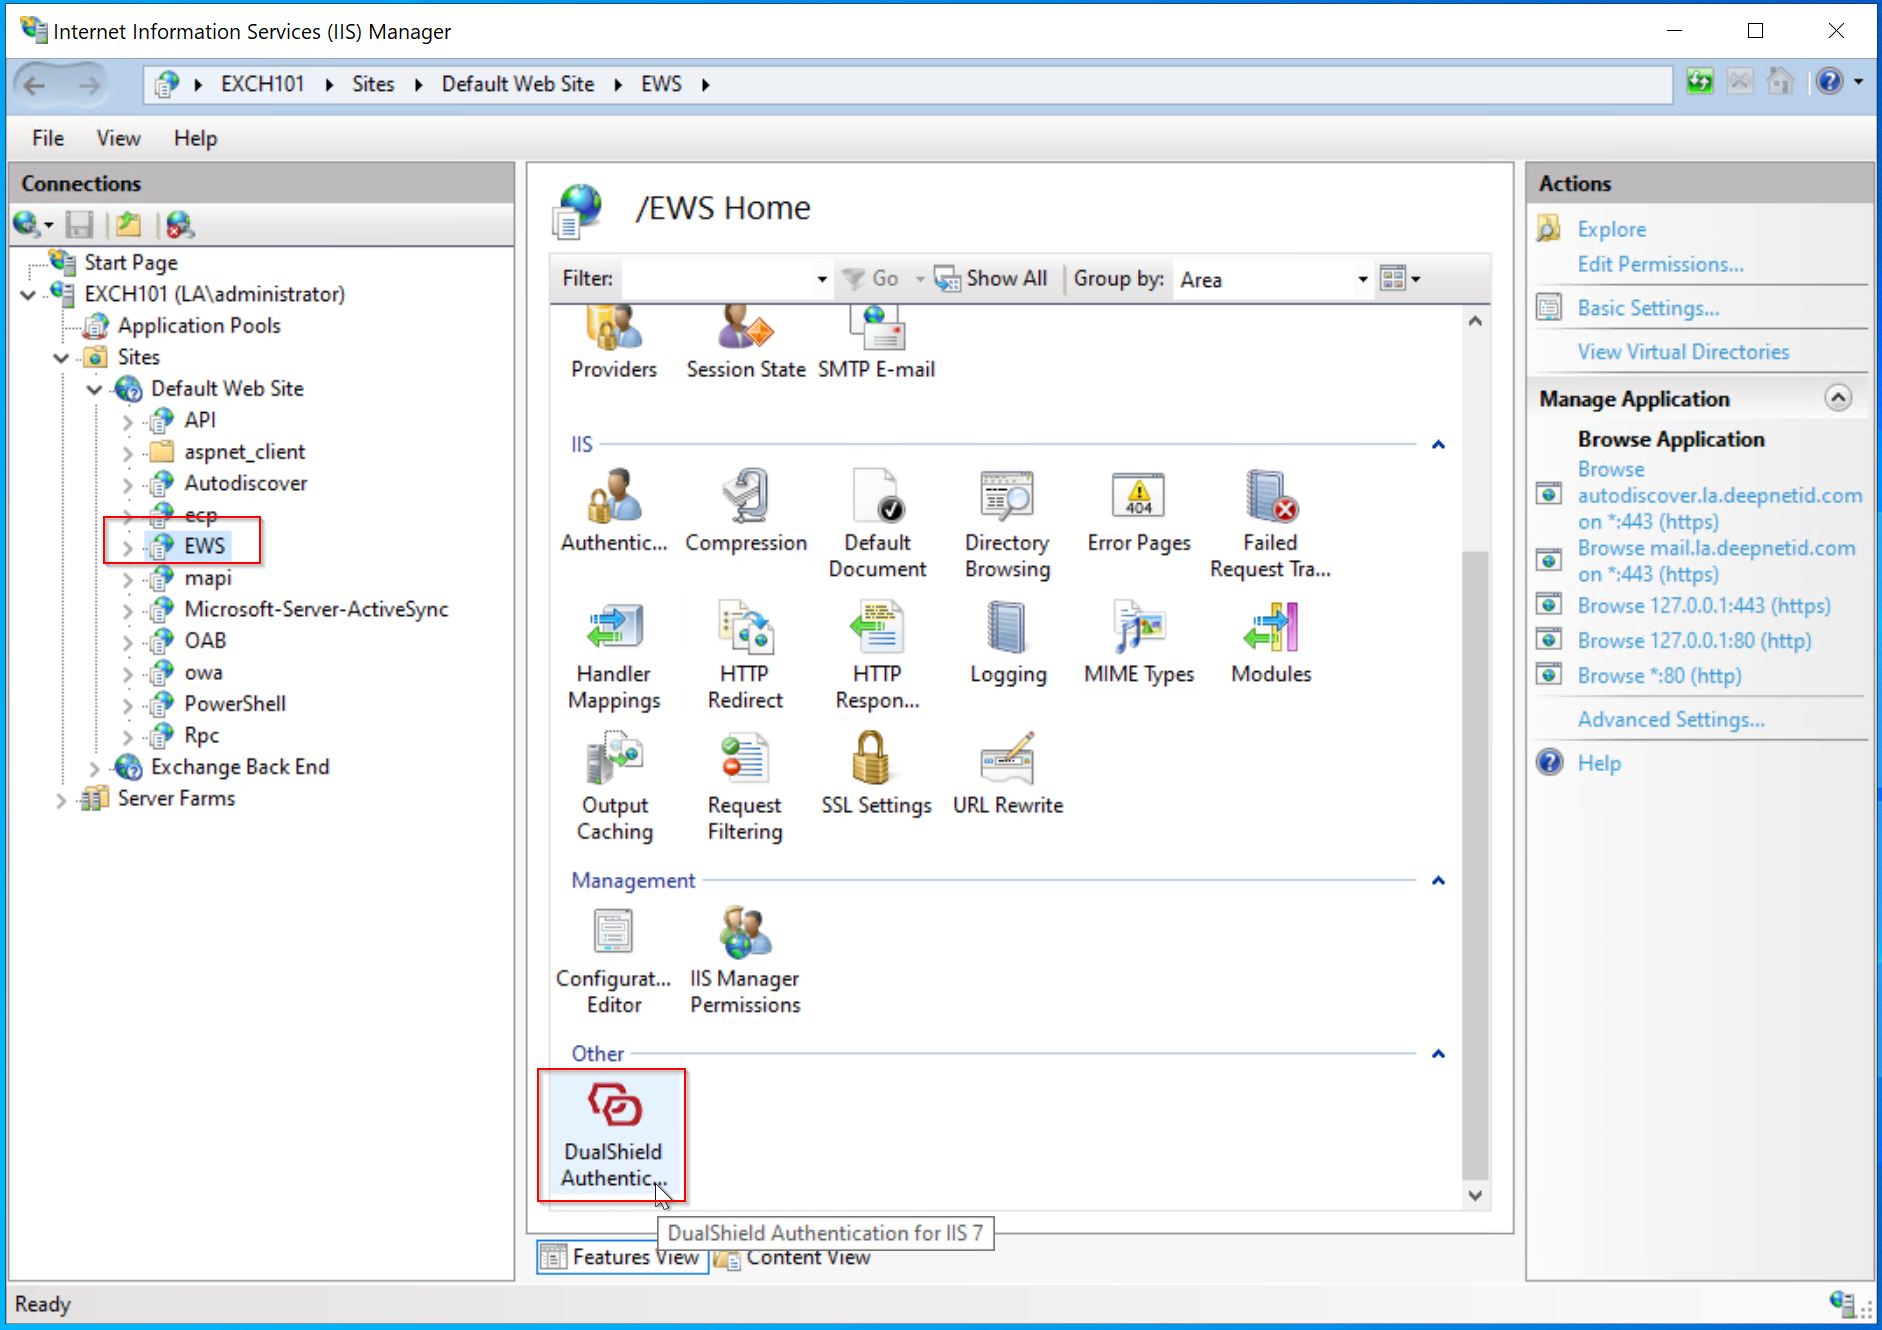This screenshot has height=1330, width=1882.
Task: Open the URL Rewrite feature
Action: click(x=1007, y=760)
